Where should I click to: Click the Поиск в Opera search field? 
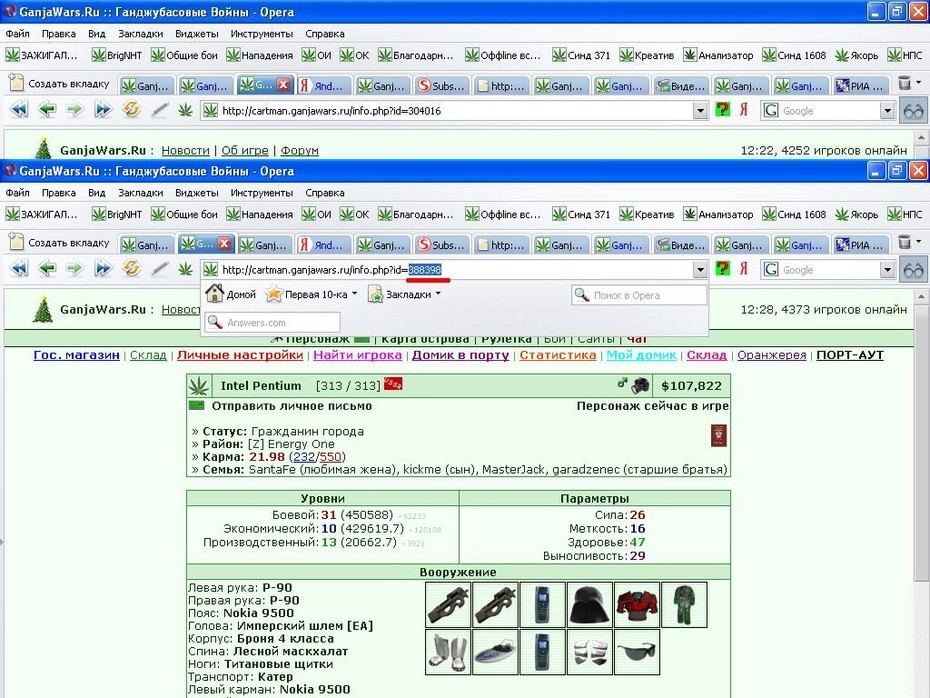coord(639,295)
